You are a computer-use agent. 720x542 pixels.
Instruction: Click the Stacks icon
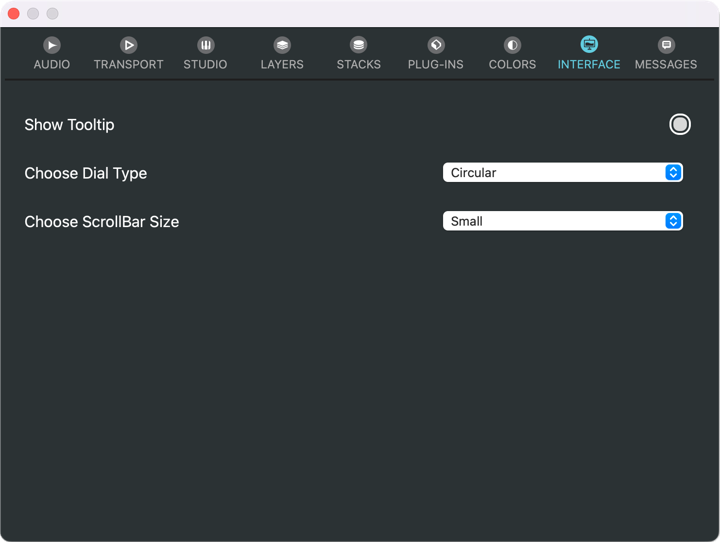point(359,45)
